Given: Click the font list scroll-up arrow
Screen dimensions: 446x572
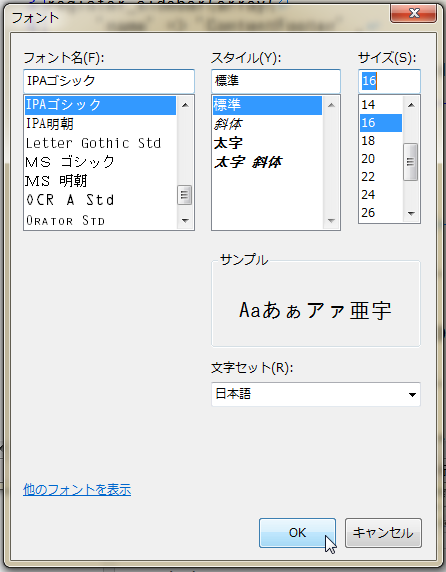Looking at the screenshot, I should 185,105.
